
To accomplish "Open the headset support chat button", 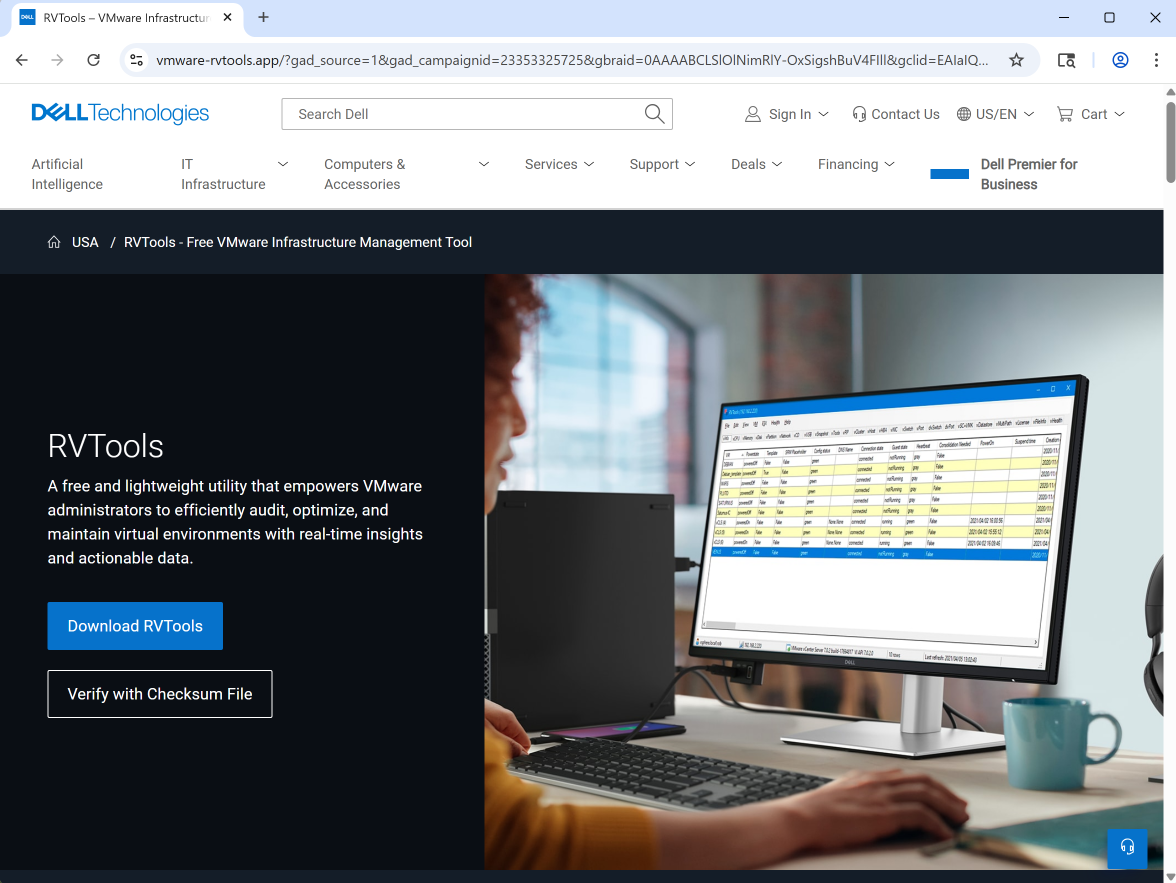I will [x=1127, y=848].
